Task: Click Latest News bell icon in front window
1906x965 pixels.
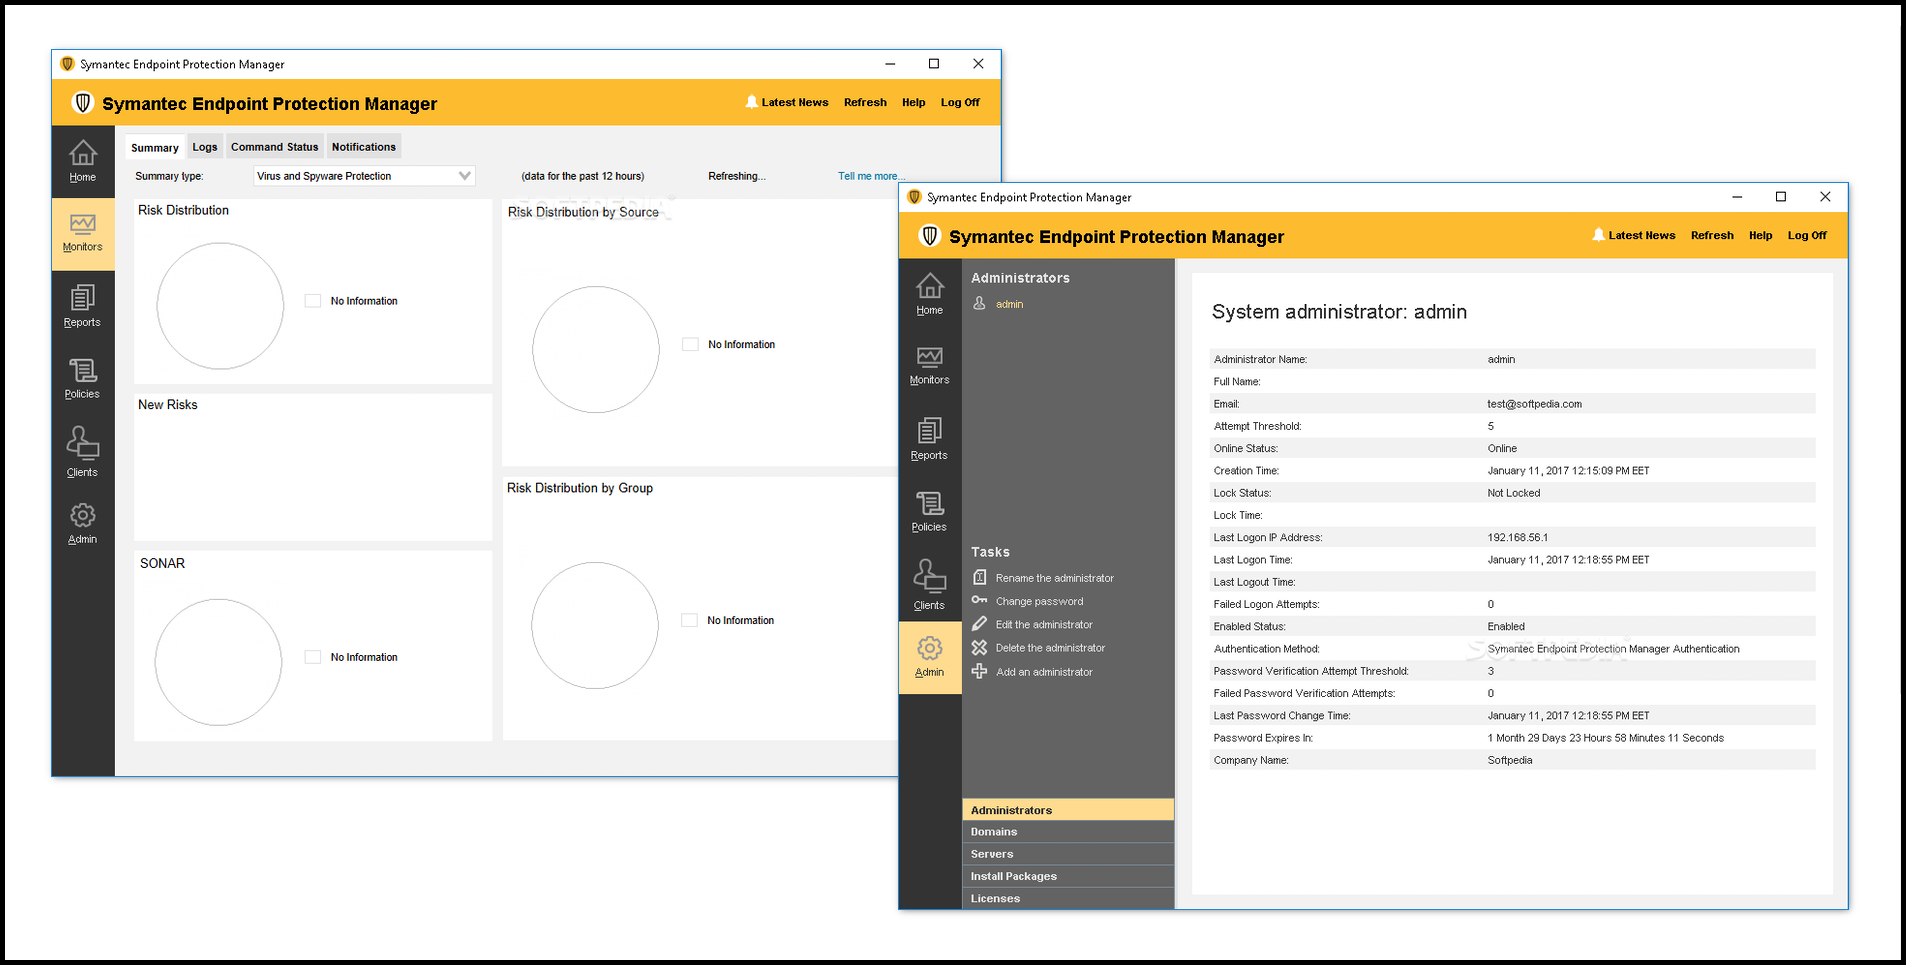Action: (1598, 235)
